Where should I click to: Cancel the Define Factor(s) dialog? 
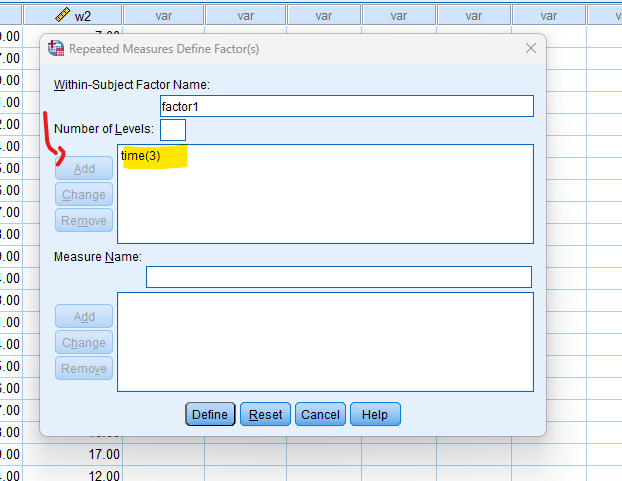coord(320,414)
